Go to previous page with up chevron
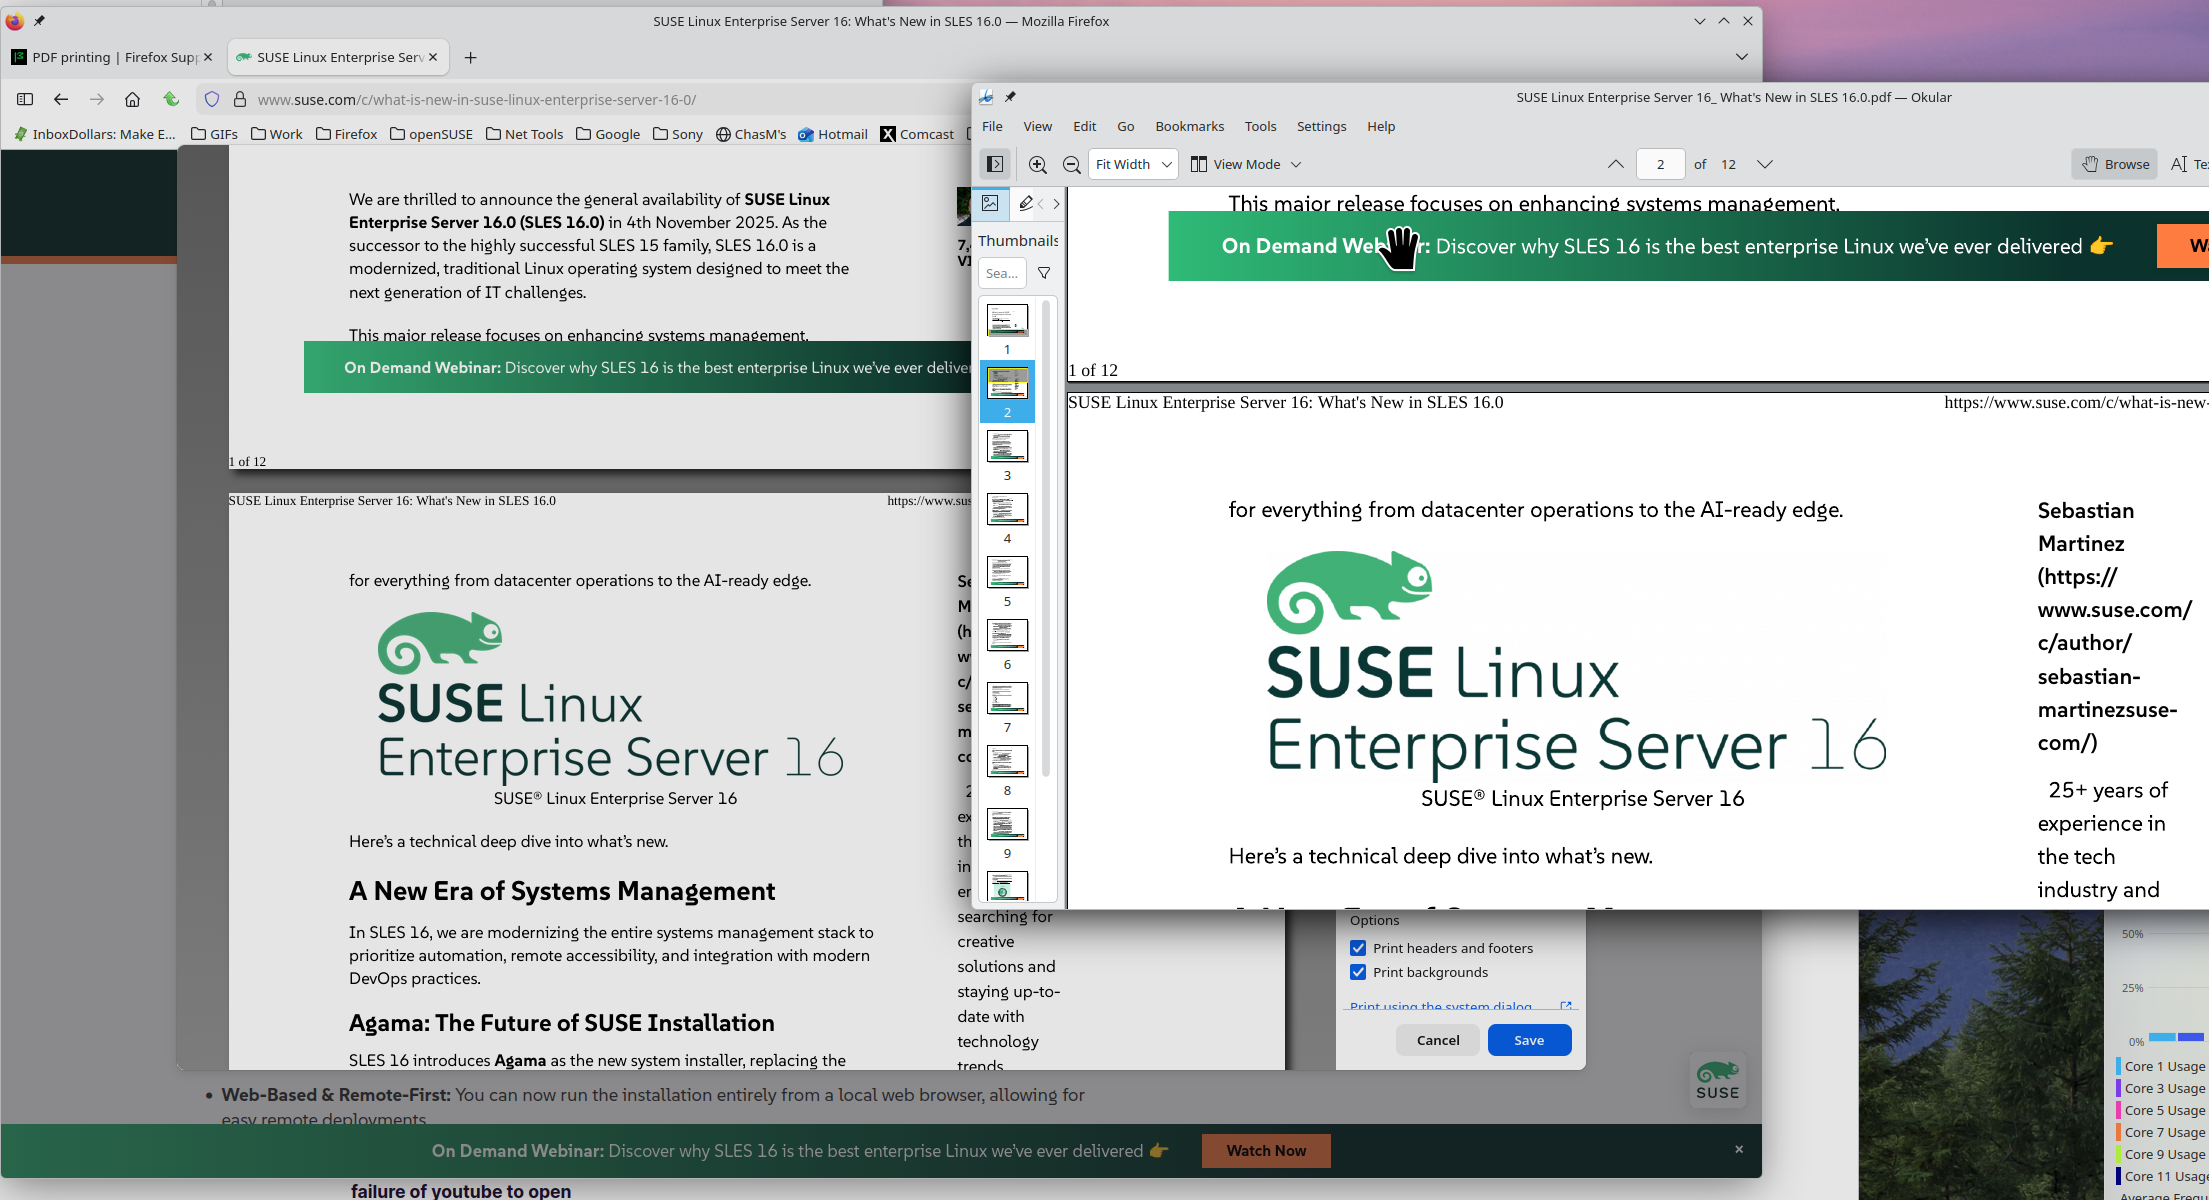This screenshot has width=2209, height=1200. (1615, 164)
